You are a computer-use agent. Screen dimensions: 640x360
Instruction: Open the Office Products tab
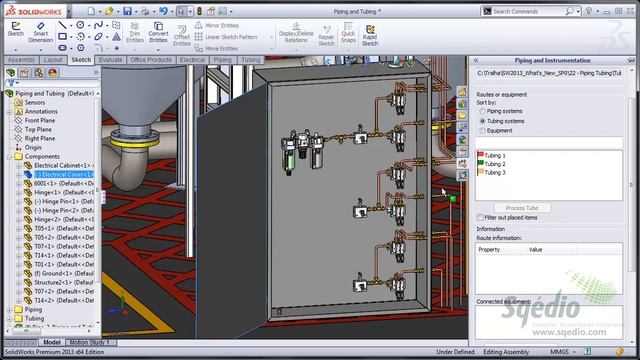pyautogui.click(x=151, y=60)
